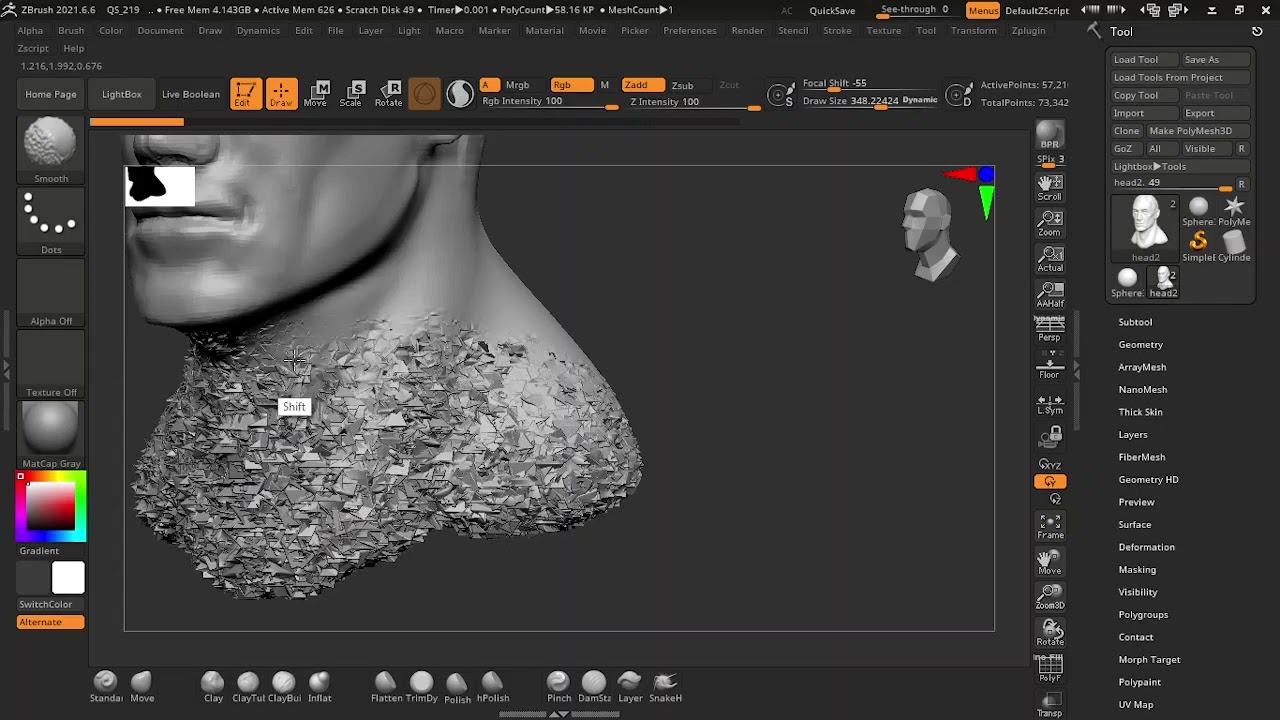Click the BPR render button
The image size is (1280, 720).
[x=1049, y=134]
